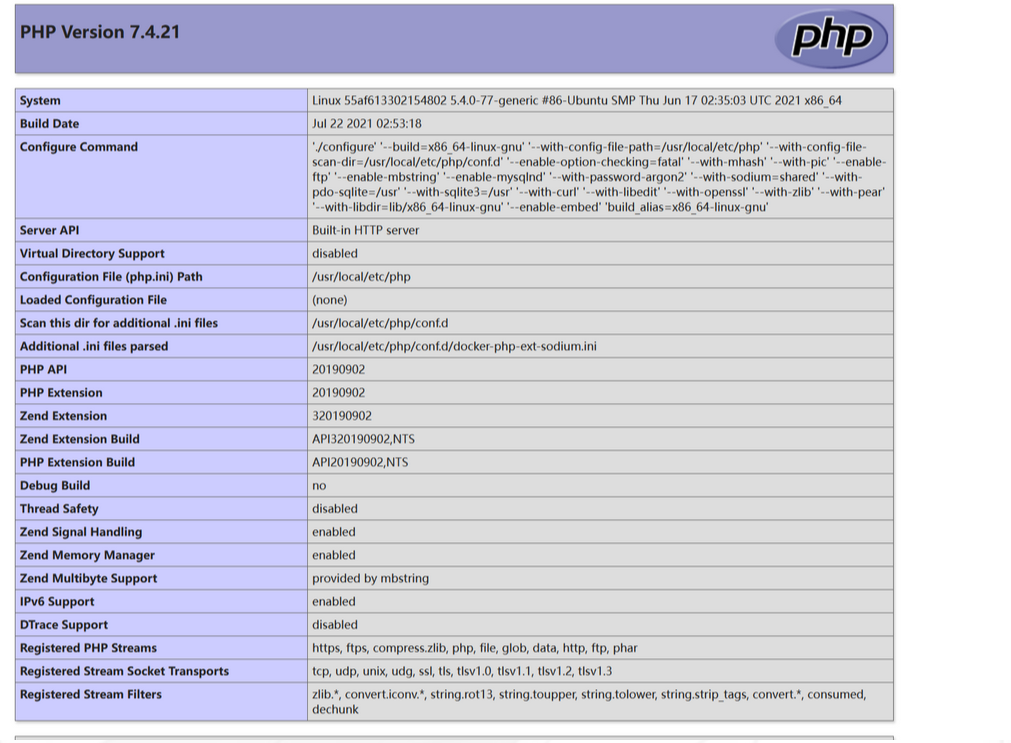Select the 'provided by mbstring' value
The image size is (1011, 743).
[370, 579]
